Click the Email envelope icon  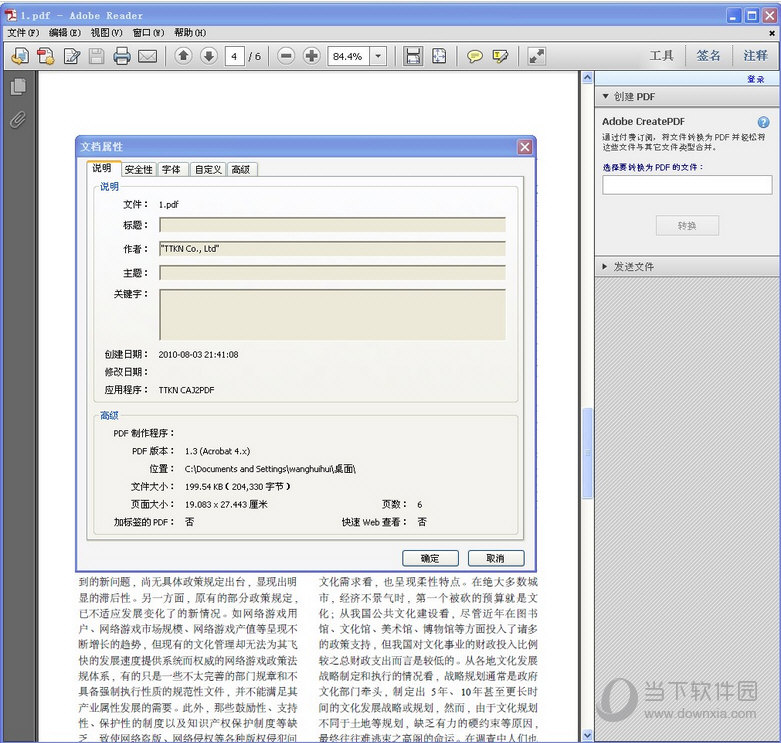[x=147, y=56]
